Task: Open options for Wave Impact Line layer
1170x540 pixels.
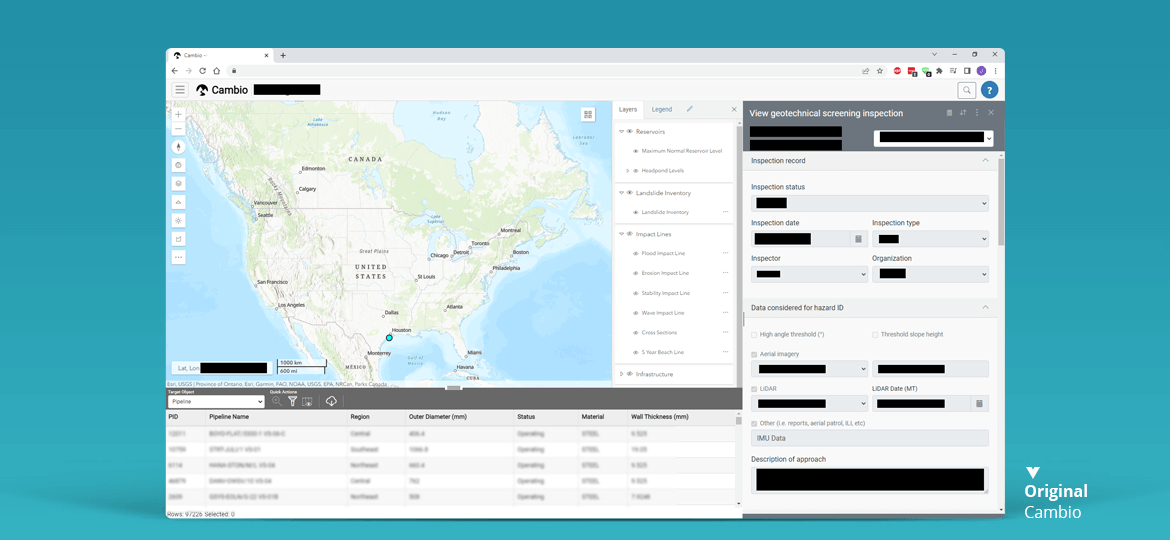Action: point(726,313)
